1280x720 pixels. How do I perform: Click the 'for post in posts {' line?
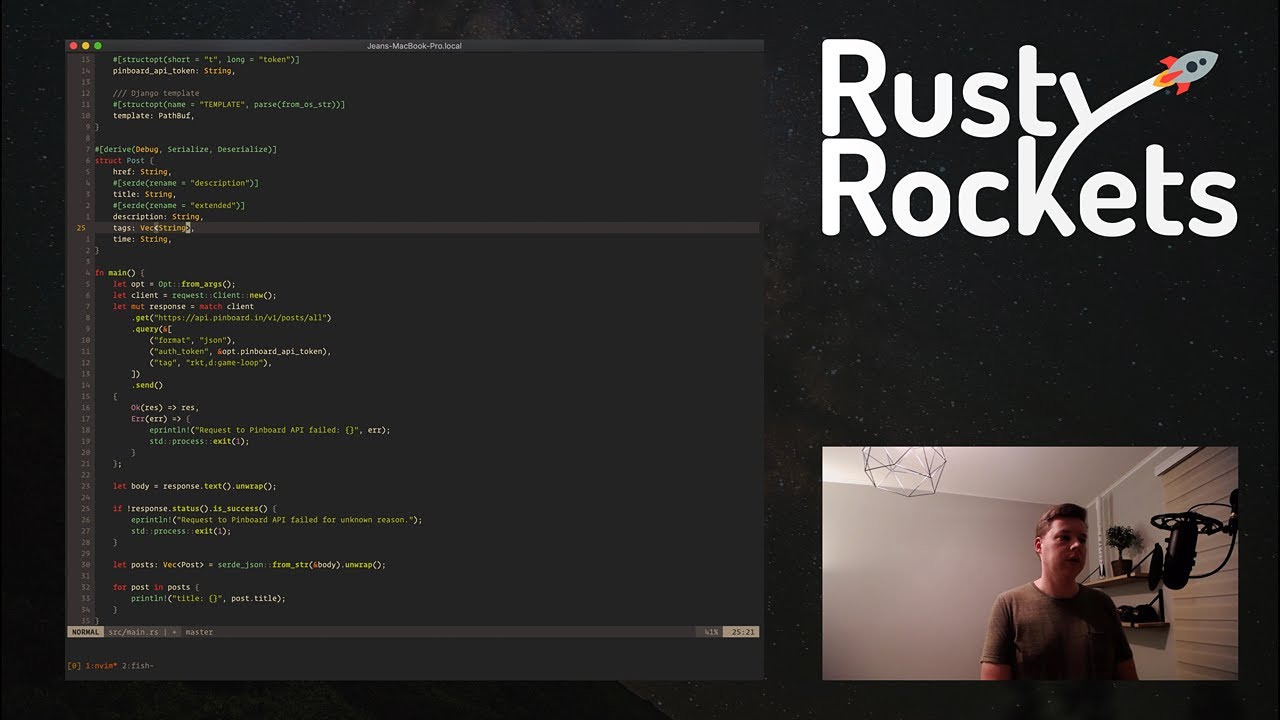[x=156, y=587]
